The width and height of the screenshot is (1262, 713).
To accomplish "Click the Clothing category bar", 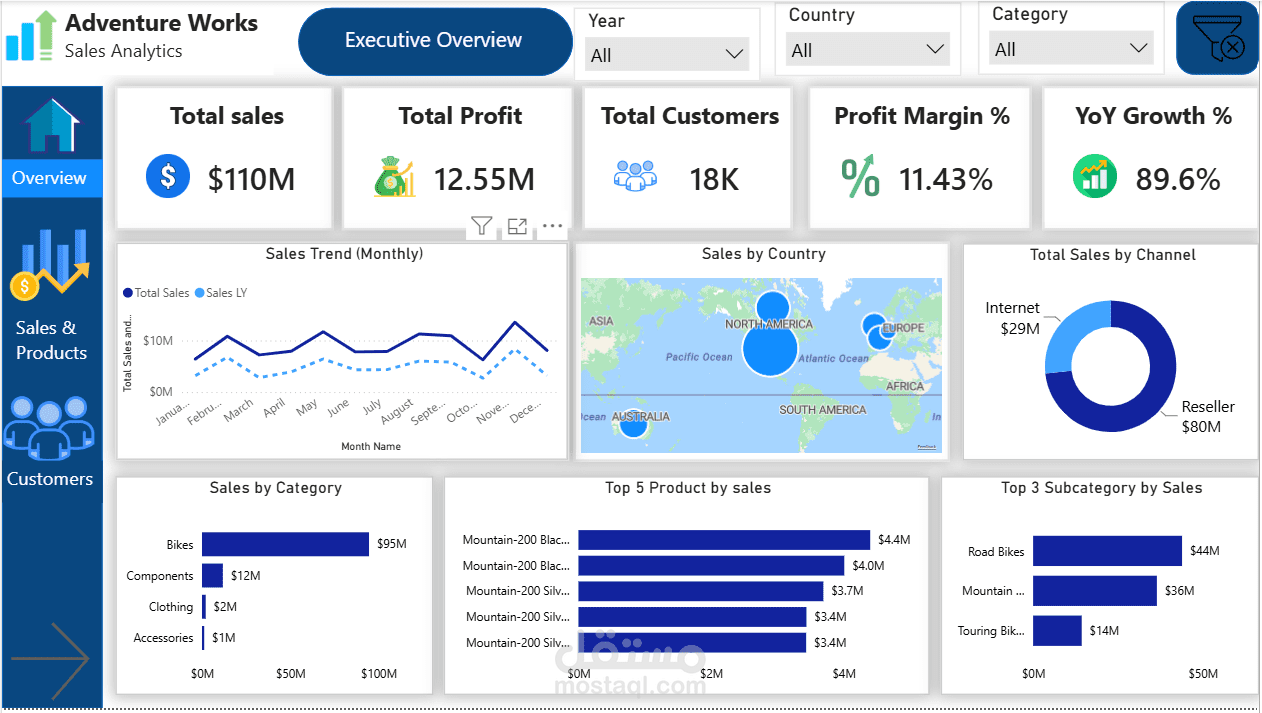I will (x=204, y=607).
